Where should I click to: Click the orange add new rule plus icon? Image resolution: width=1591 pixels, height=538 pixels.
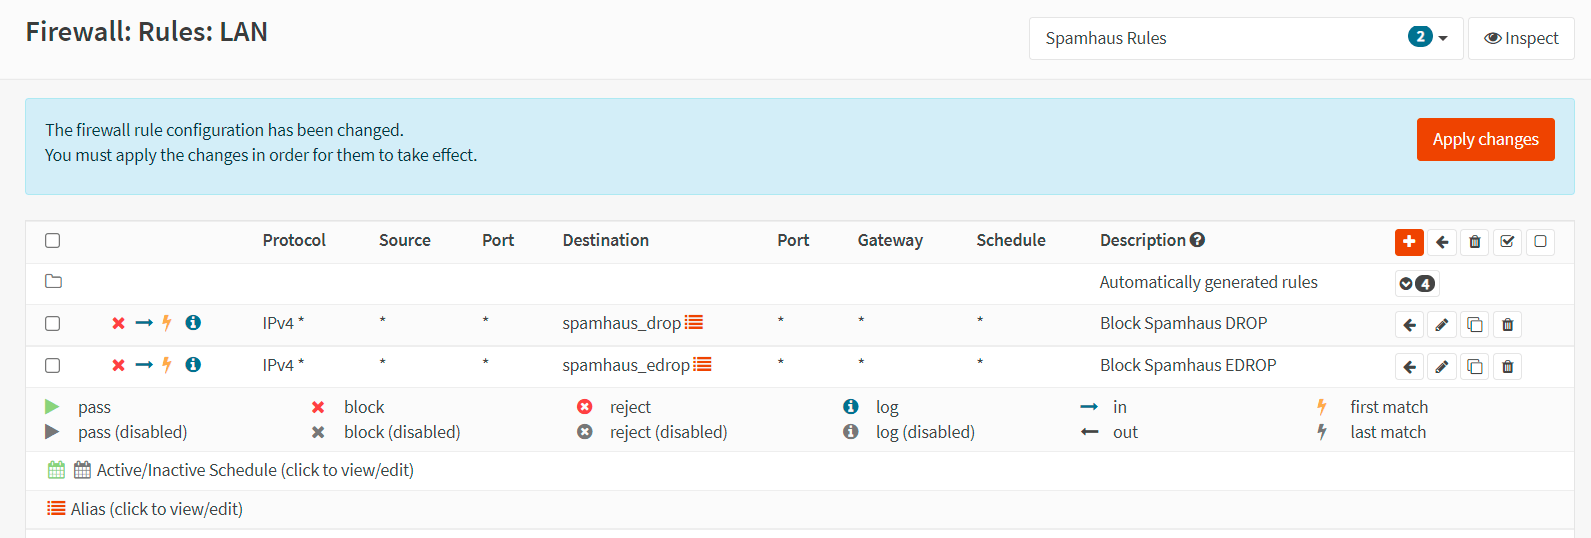pos(1409,242)
